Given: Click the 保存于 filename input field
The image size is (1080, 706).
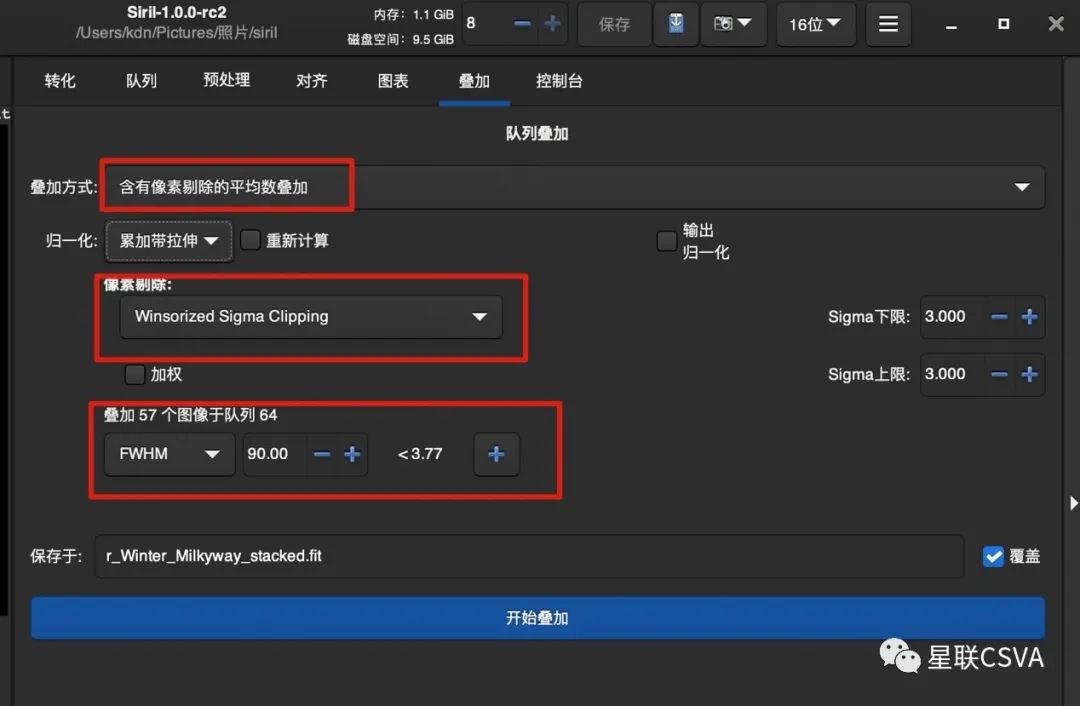Looking at the screenshot, I should pyautogui.click(x=530, y=556).
